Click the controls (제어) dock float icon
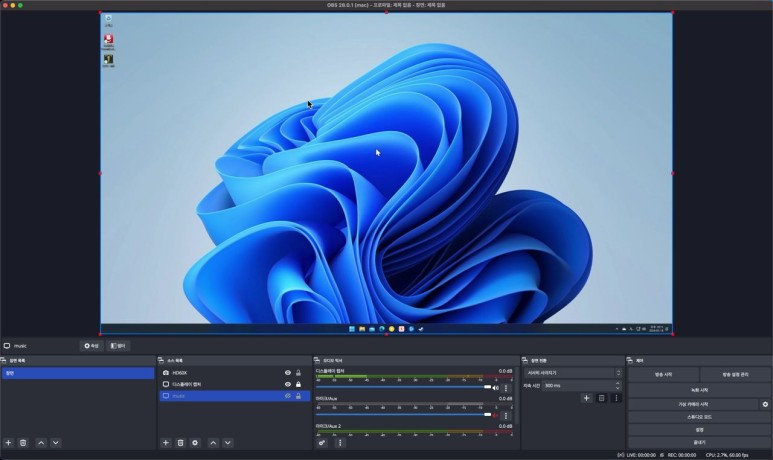The width and height of the screenshot is (773, 460). click(630, 360)
